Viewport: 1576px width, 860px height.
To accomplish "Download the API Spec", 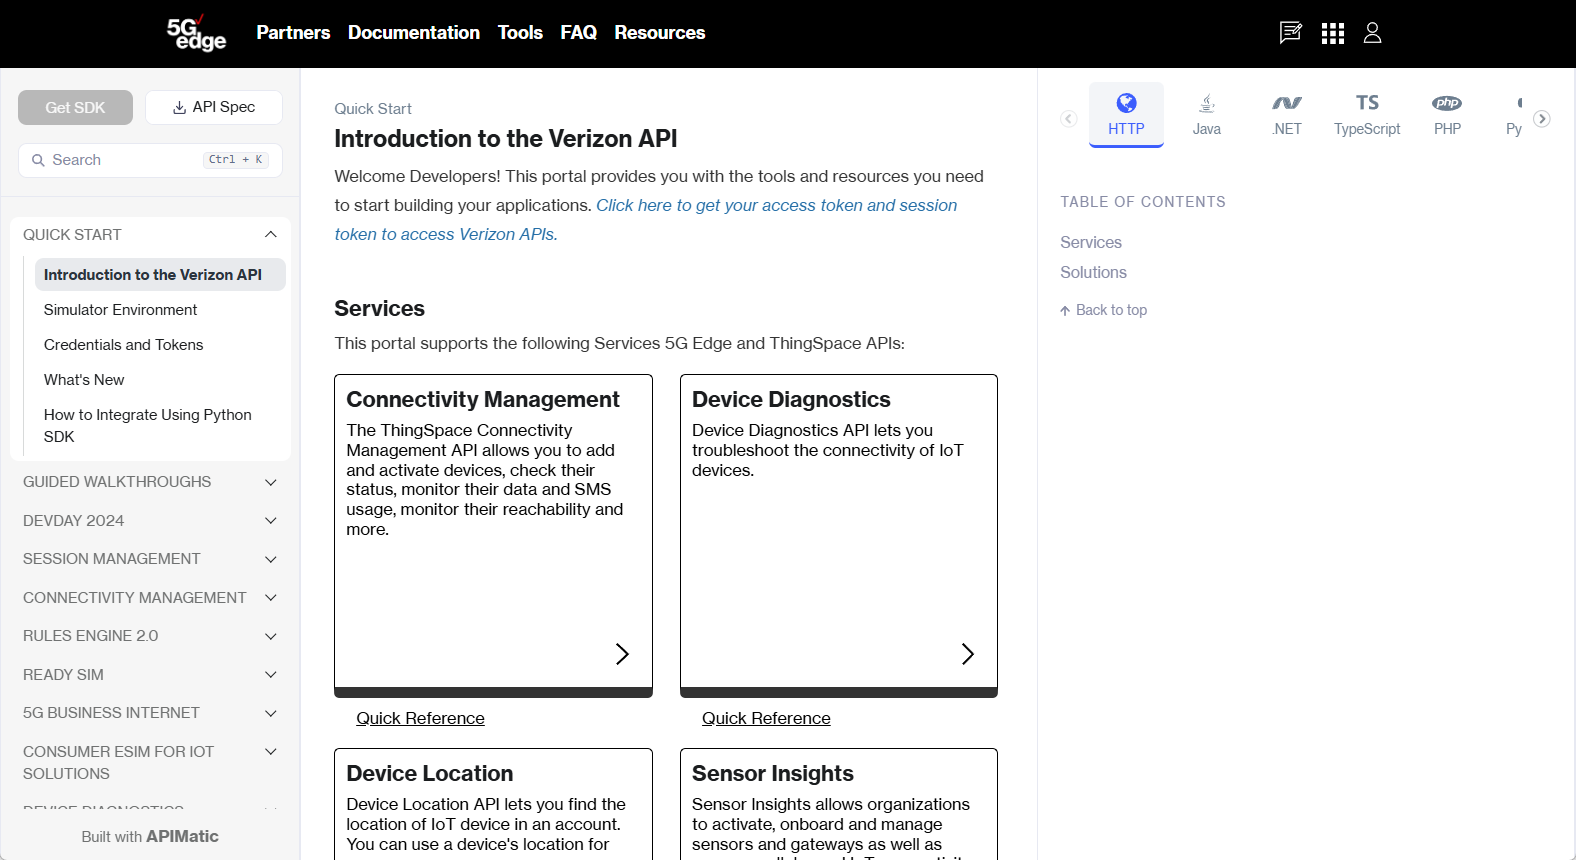I will (214, 108).
